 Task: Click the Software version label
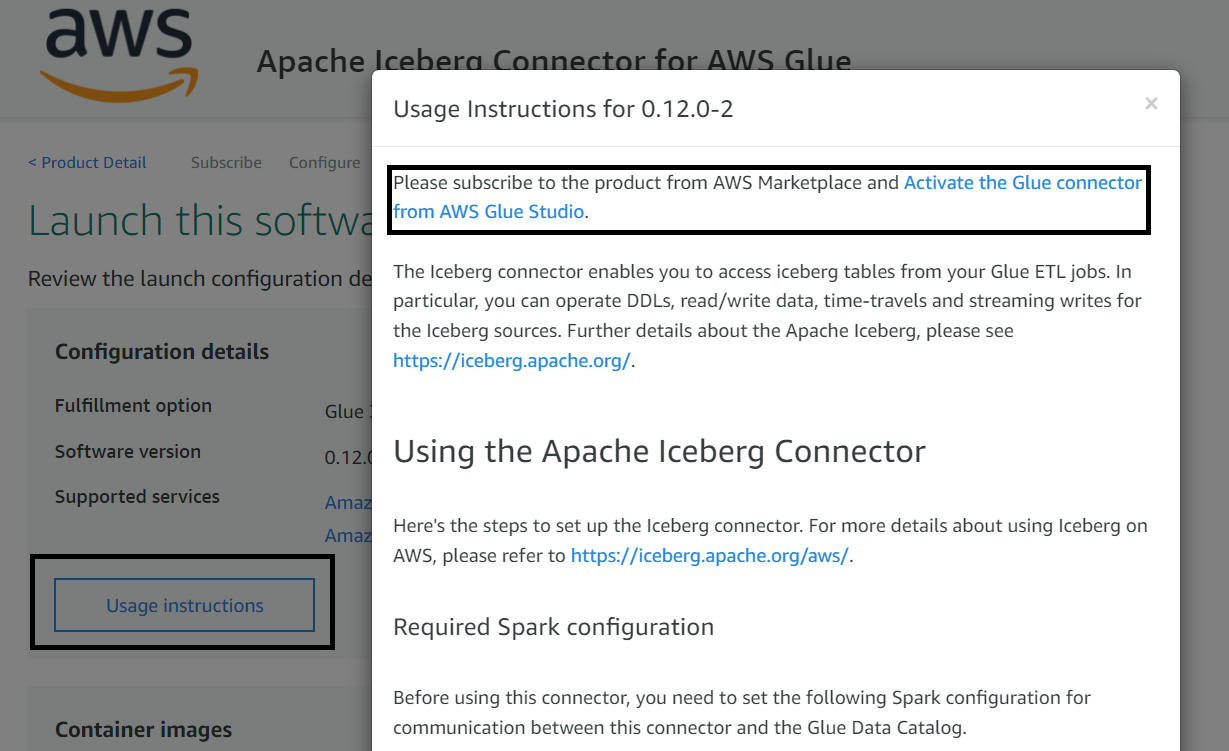pos(127,451)
